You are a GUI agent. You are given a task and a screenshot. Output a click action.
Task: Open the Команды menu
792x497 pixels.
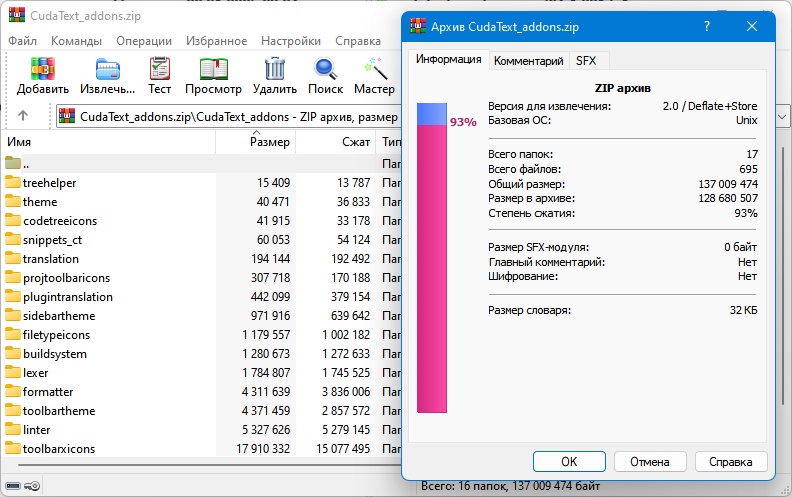(x=76, y=41)
